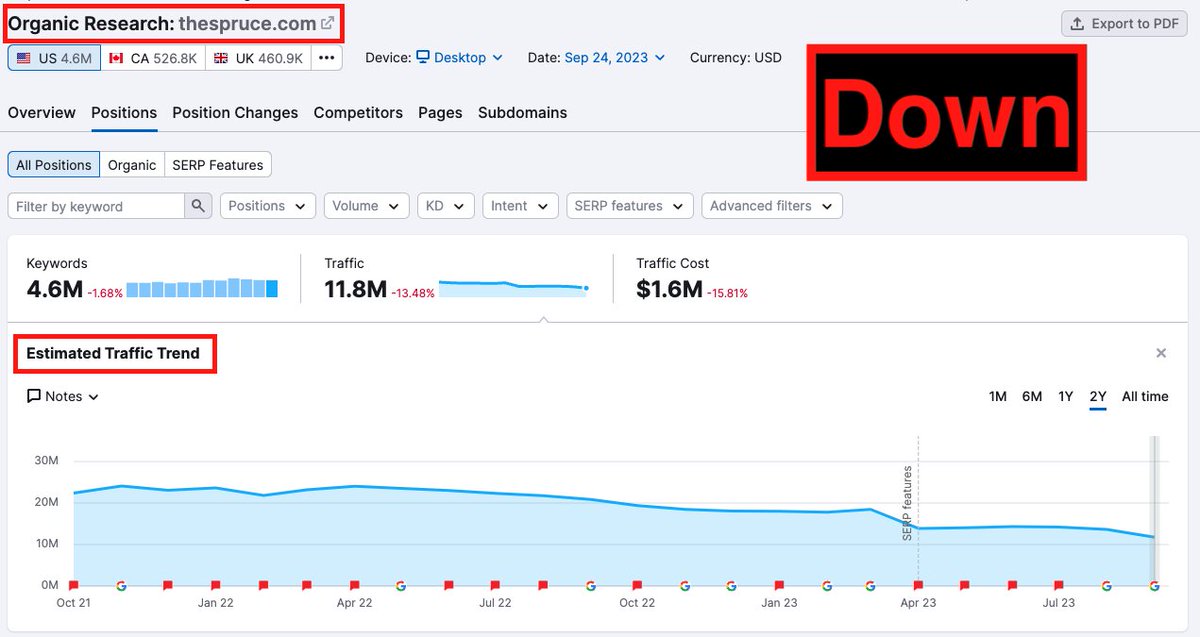The width and height of the screenshot is (1200, 637).
Task: Click the Google update icon between Apr 22 and Jul 22
Action: click(x=401, y=586)
